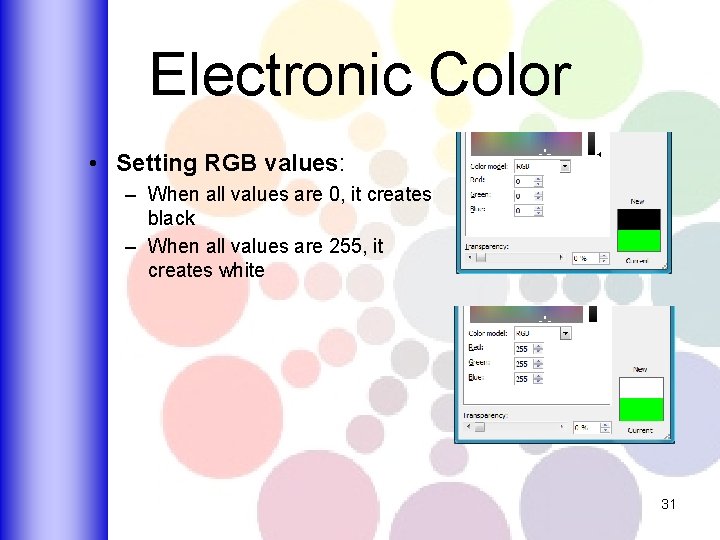Click the left arrow of the Transparency slider in the black-color dialog

coord(470,258)
